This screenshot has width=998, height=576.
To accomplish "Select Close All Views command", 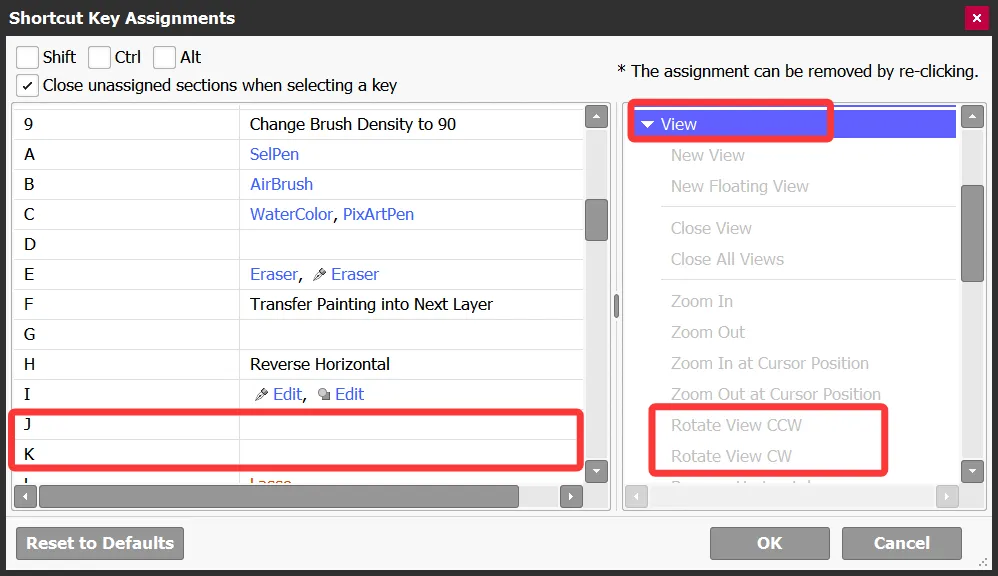I will tap(727, 260).
